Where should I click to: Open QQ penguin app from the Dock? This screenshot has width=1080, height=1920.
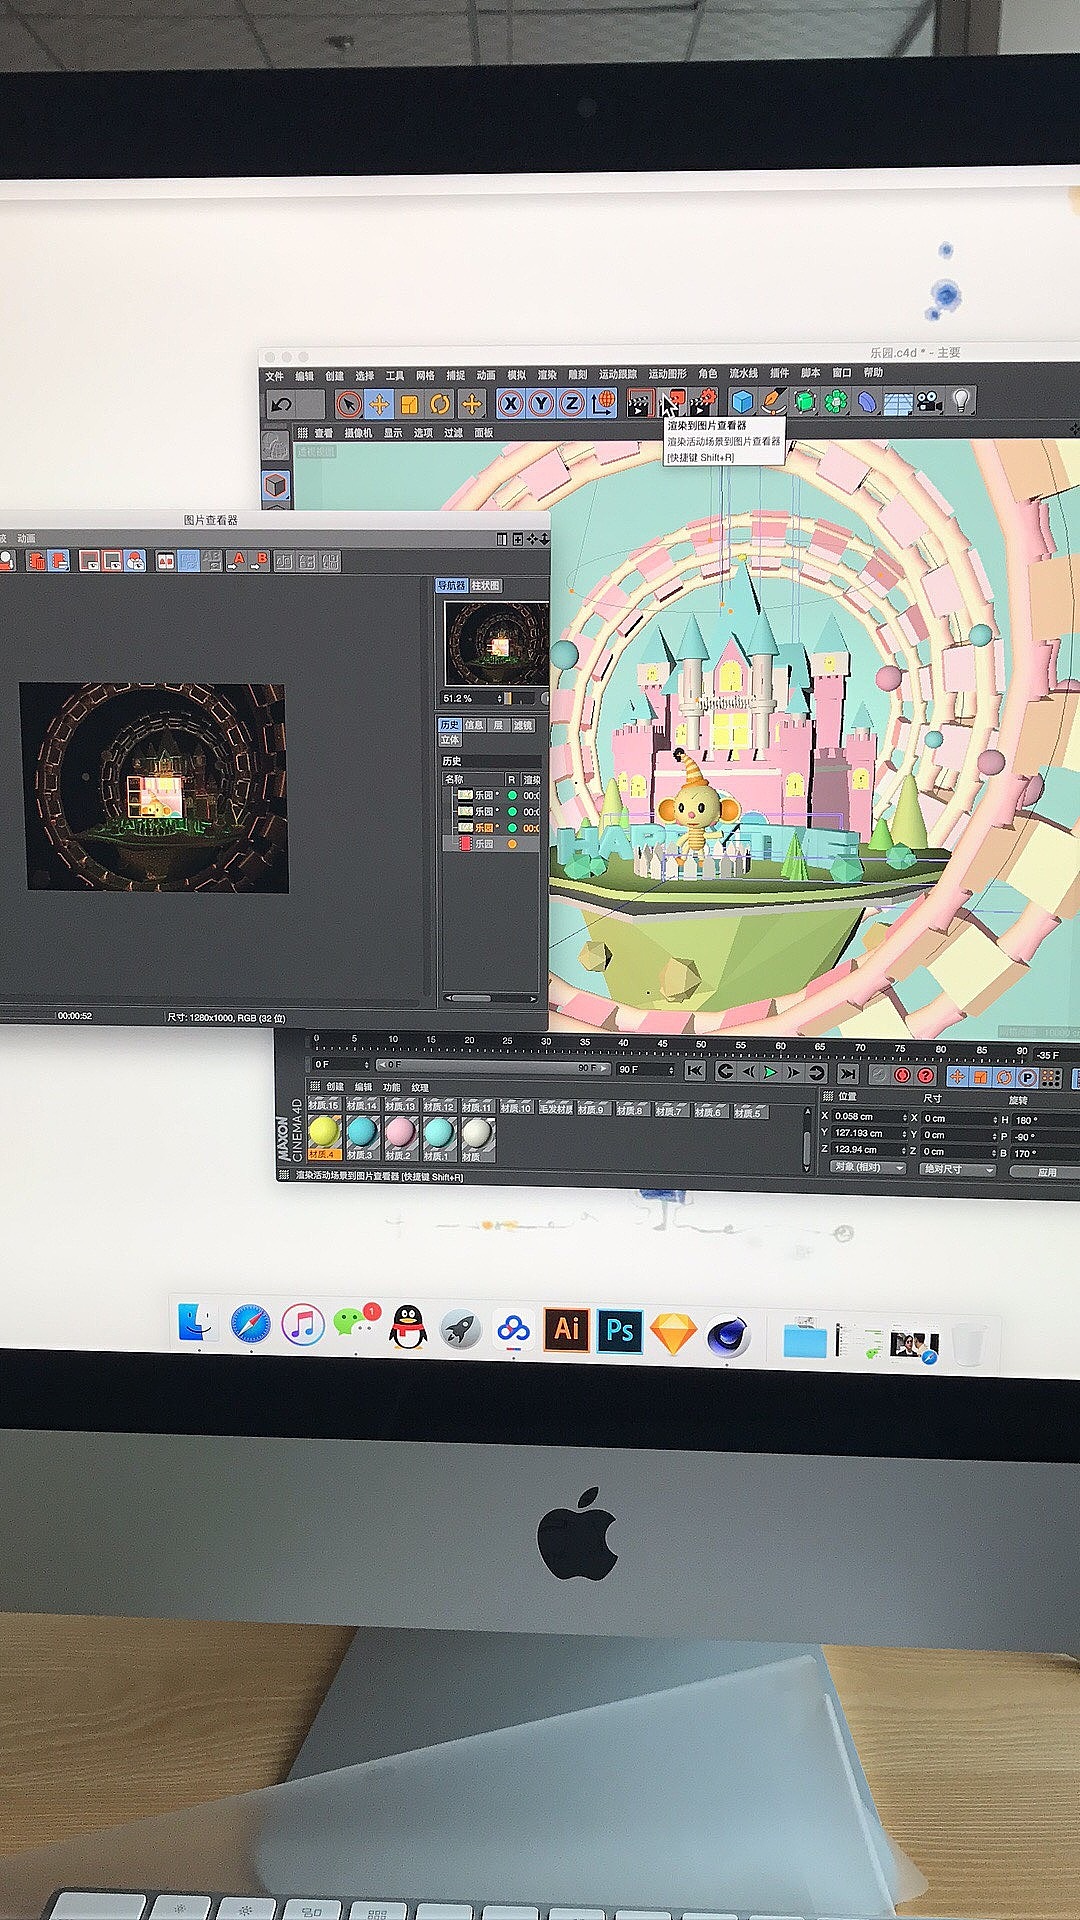(x=407, y=1327)
